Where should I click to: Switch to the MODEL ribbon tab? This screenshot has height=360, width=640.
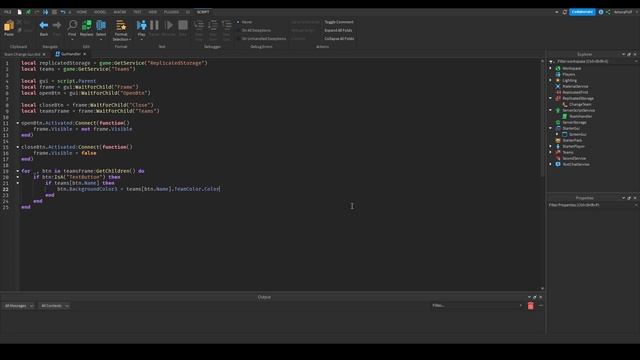coord(100,12)
